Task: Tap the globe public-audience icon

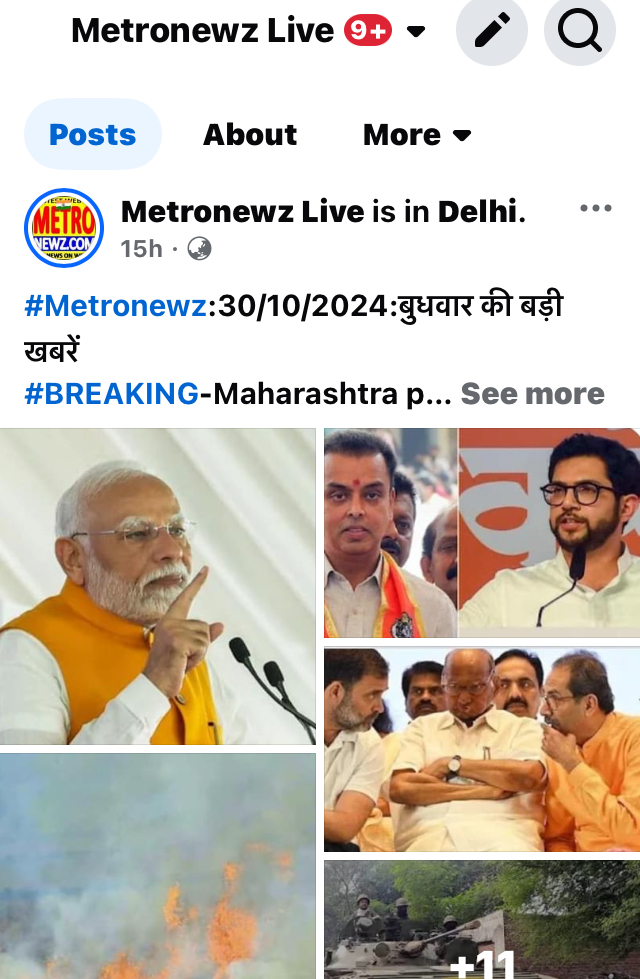Action: click(199, 248)
